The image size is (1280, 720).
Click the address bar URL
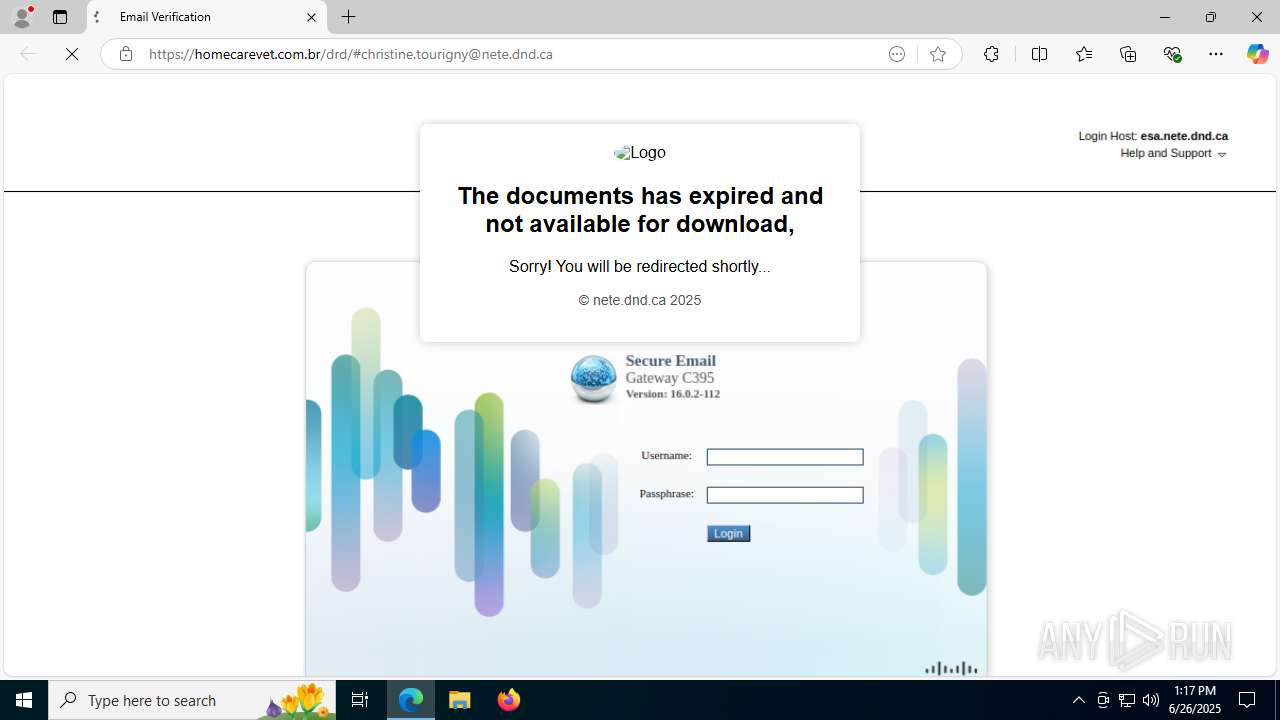[x=350, y=54]
